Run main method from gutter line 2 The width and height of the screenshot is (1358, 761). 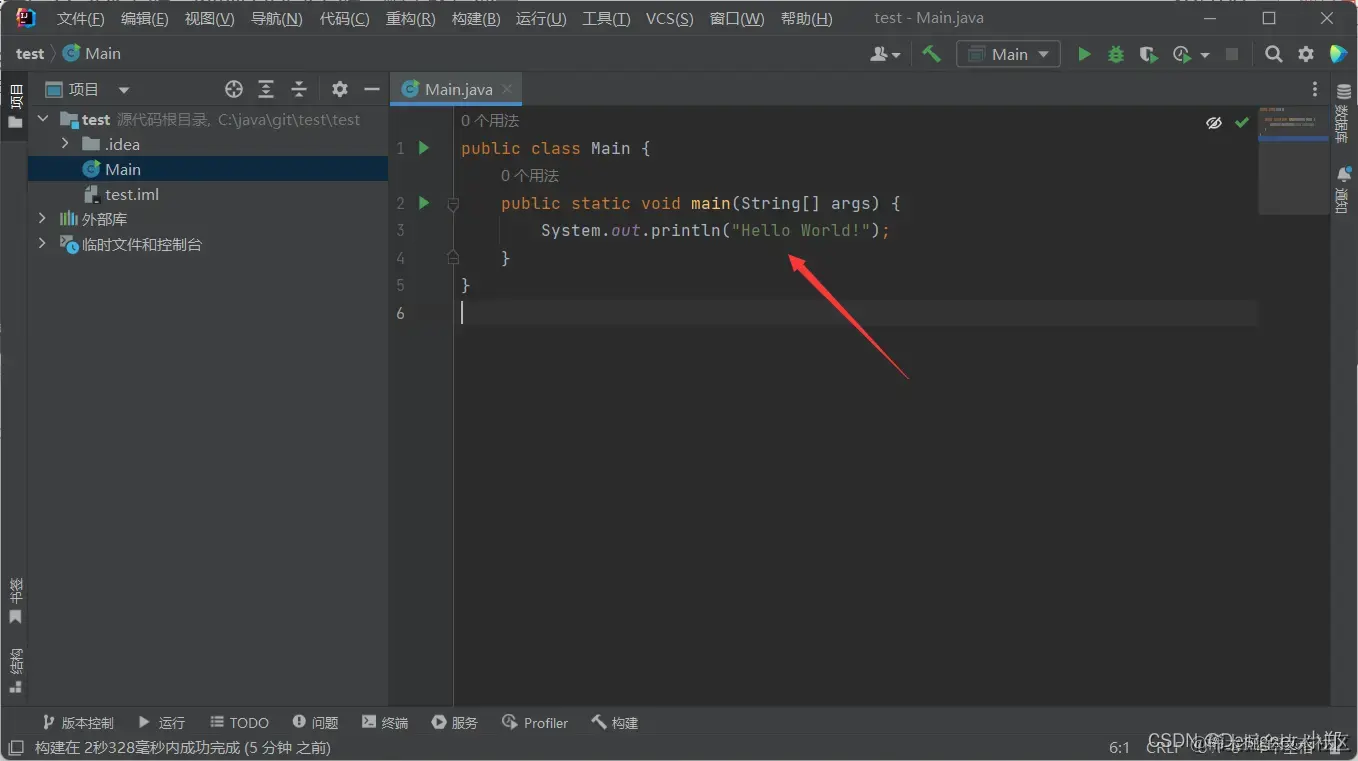(423, 203)
